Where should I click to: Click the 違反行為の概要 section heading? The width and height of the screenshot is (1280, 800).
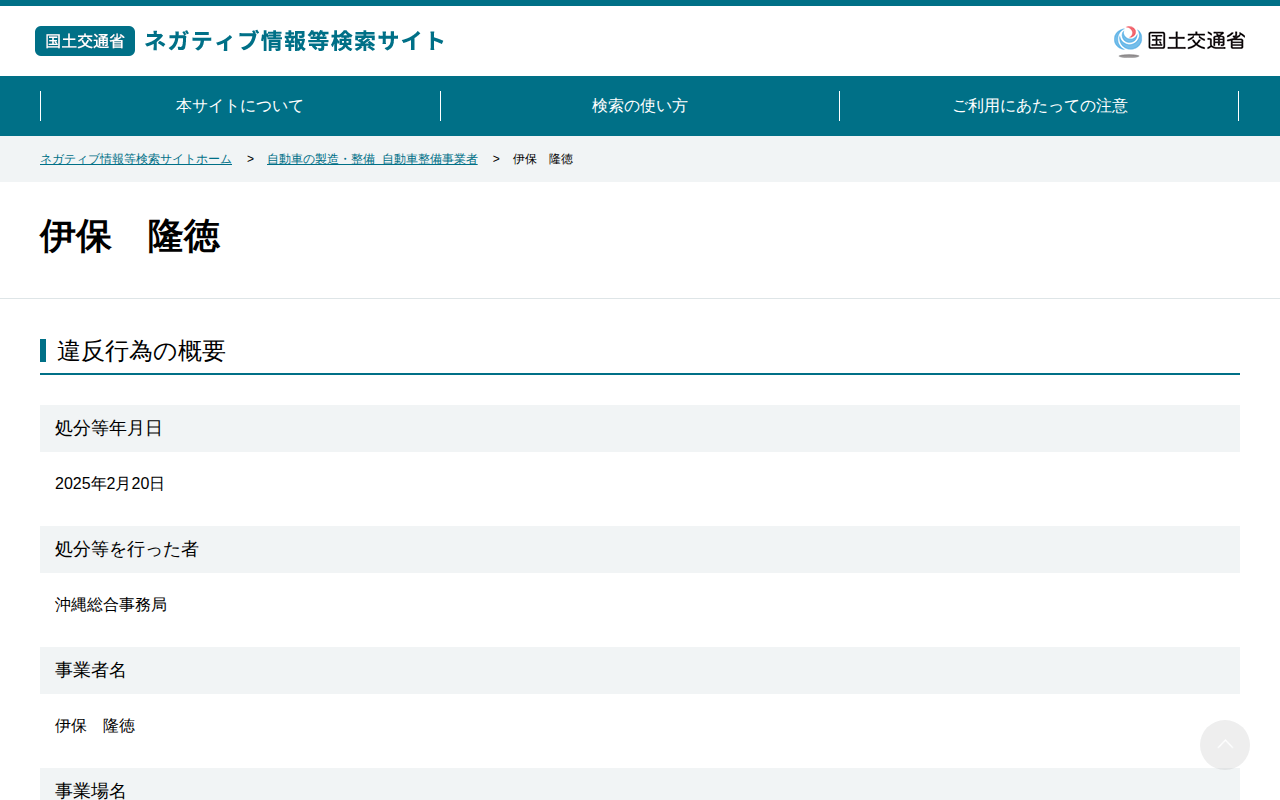coord(141,351)
